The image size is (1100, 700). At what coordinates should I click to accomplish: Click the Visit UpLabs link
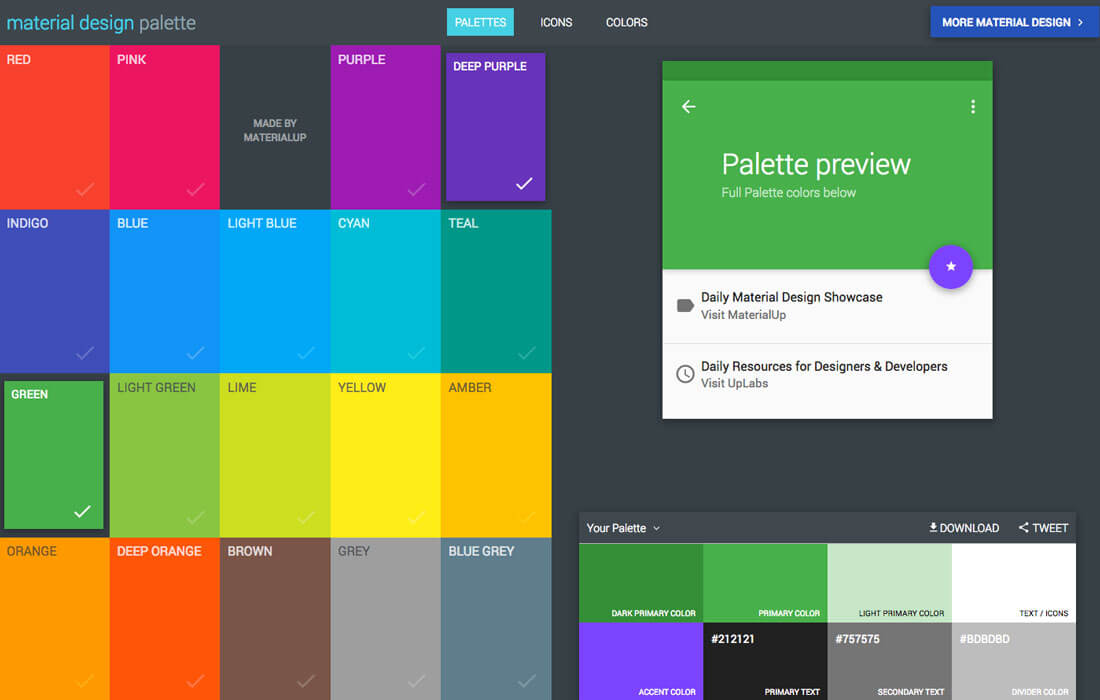(734, 383)
